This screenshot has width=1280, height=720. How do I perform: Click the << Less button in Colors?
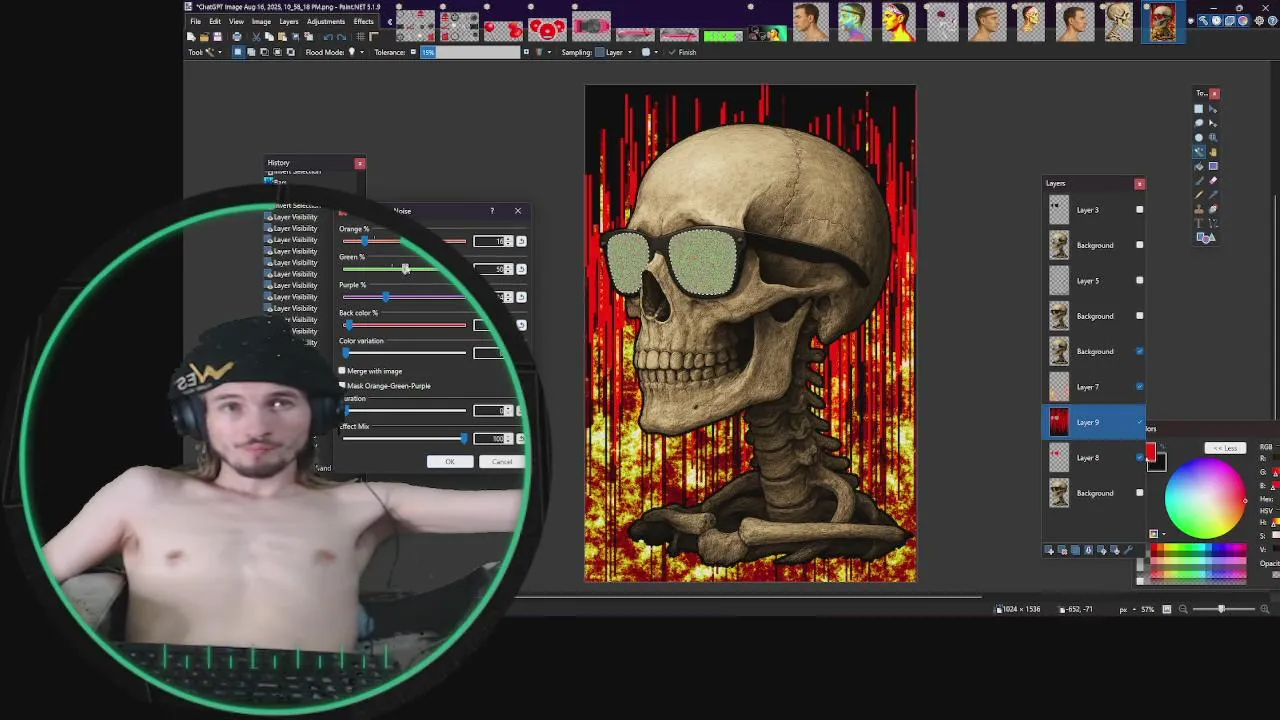tap(1225, 448)
